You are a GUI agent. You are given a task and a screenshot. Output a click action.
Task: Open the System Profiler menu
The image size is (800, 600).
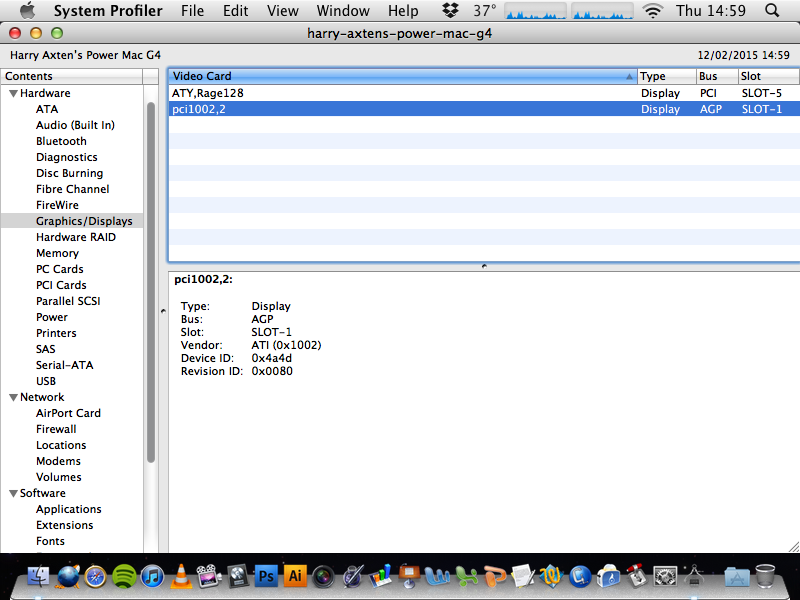tap(108, 10)
